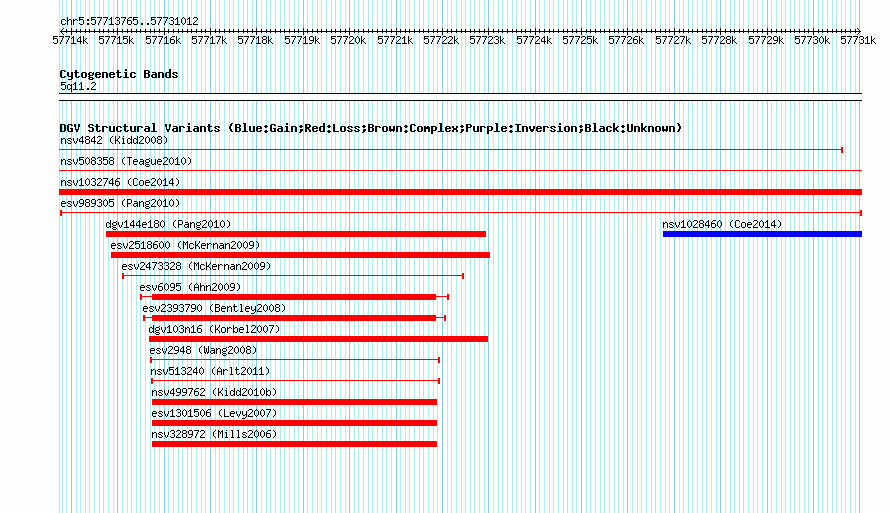Open dgv144e180 (Pang2010) variant label
The height and width of the screenshot is (513, 890).
pos(169,224)
